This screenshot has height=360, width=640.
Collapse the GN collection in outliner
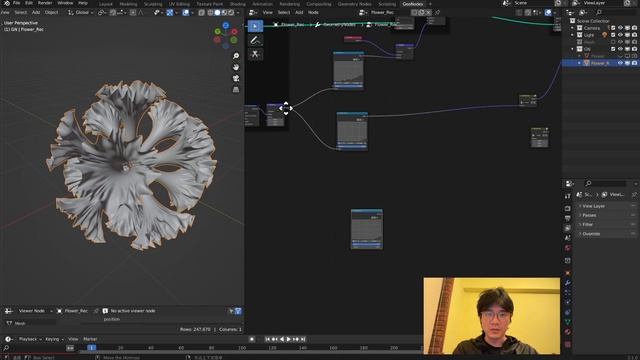click(x=572, y=49)
